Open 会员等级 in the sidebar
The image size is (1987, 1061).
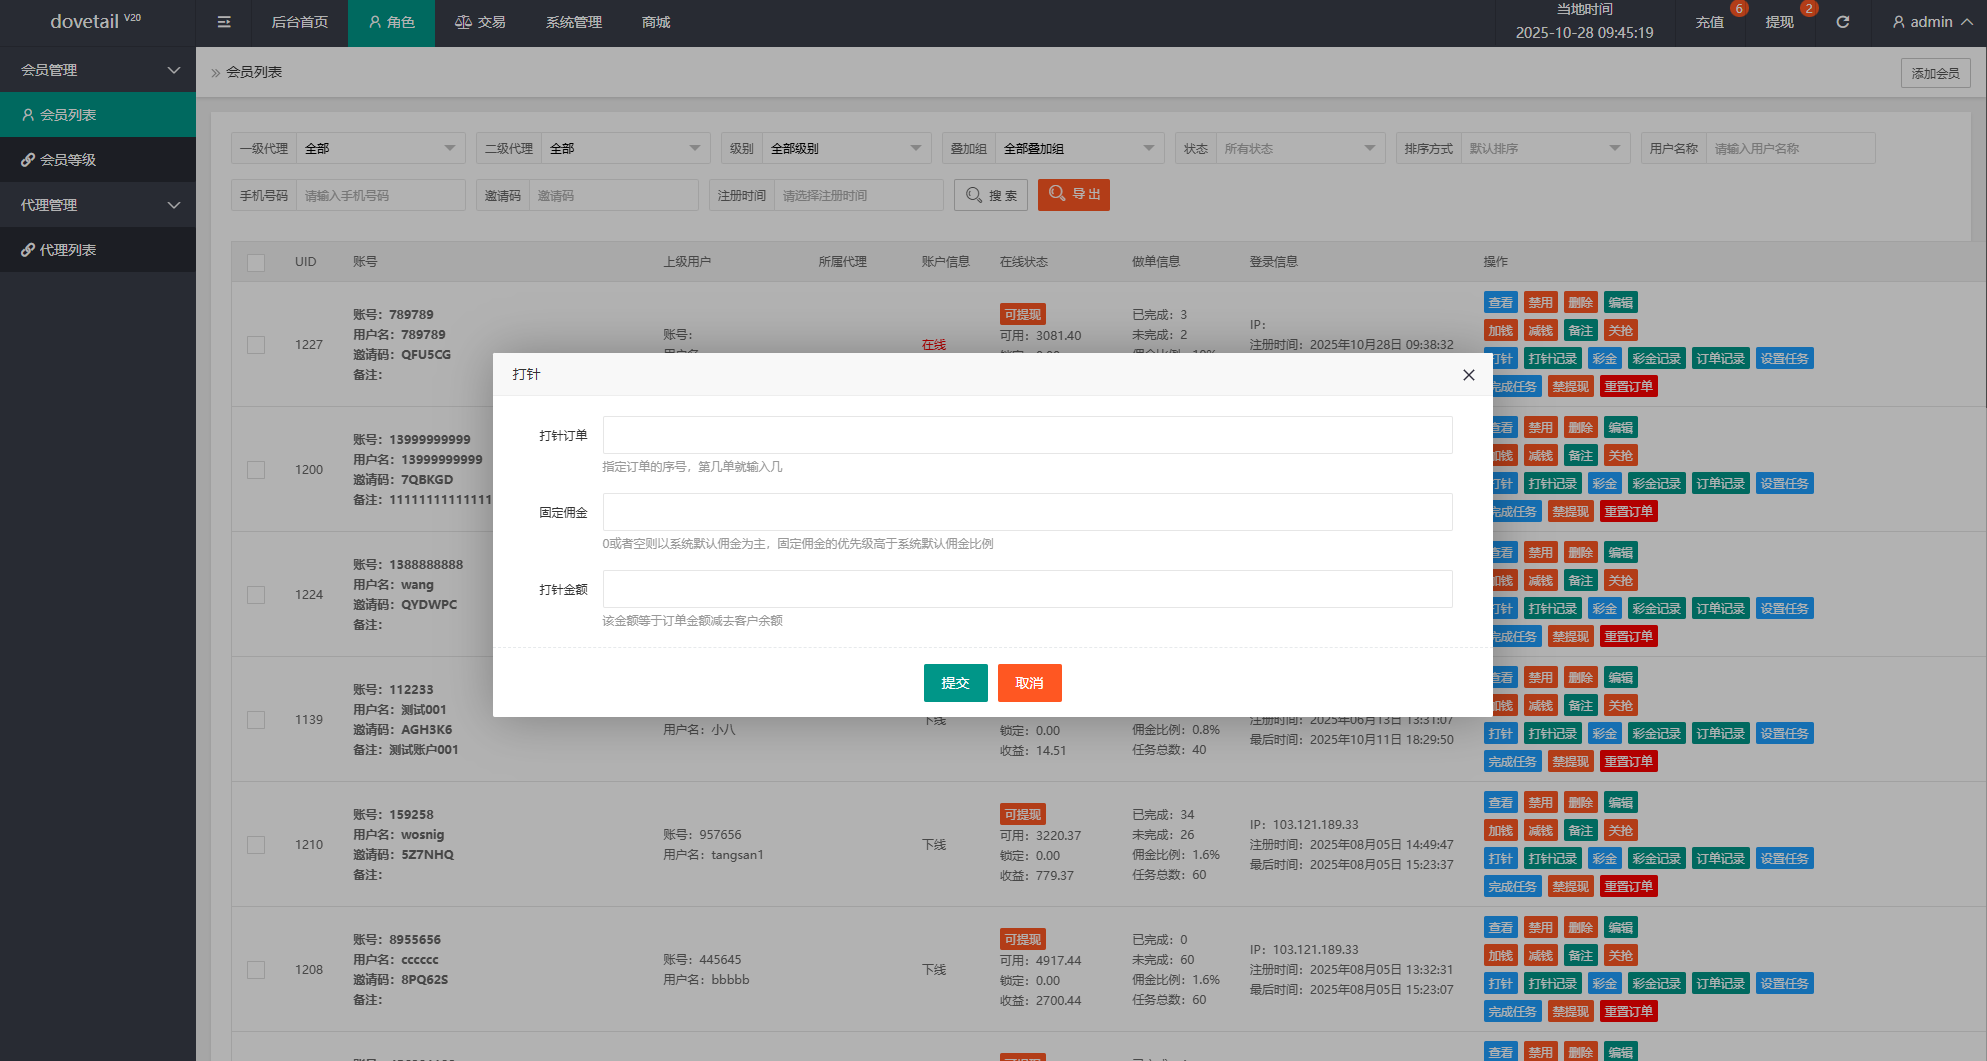pos(97,160)
